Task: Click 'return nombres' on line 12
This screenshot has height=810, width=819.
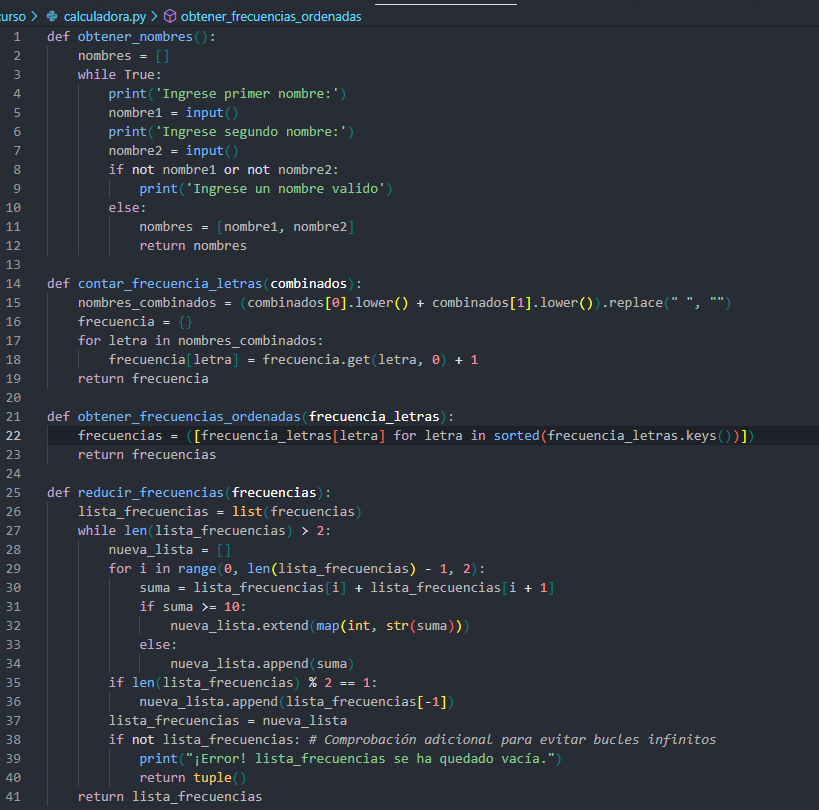Action: pyautogui.click(x=193, y=245)
